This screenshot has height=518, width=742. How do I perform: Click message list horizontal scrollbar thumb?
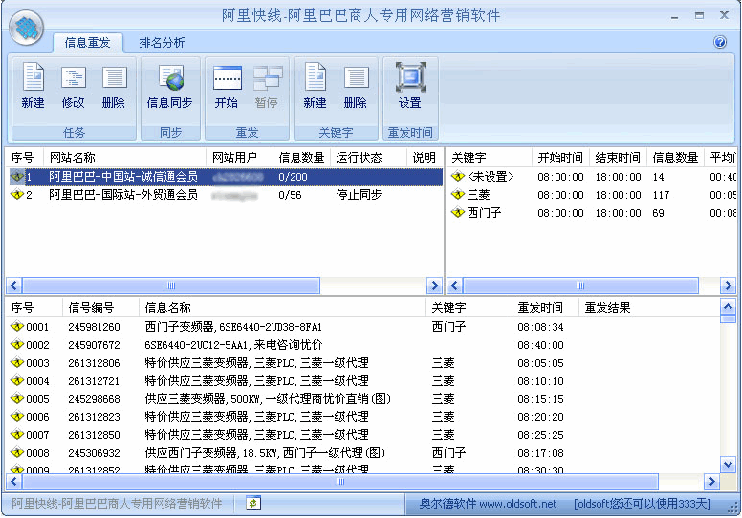[341, 482]
